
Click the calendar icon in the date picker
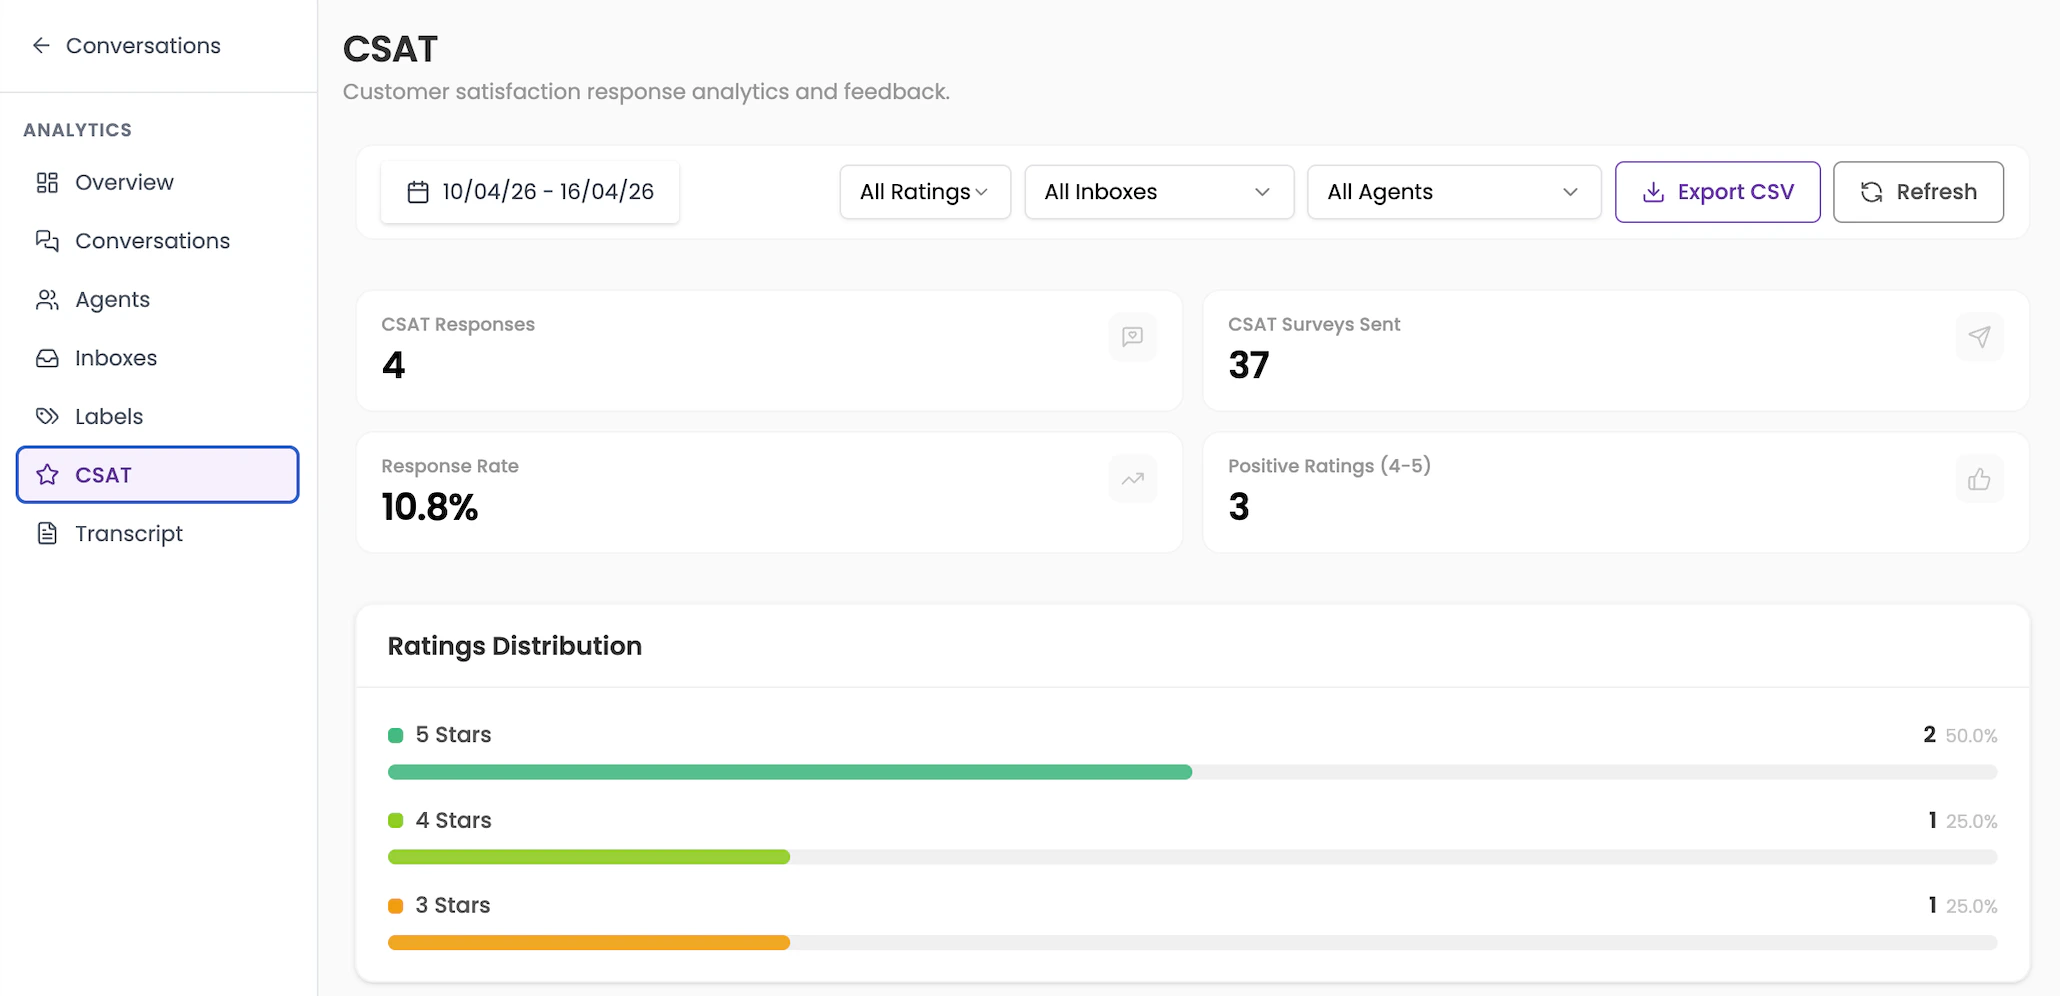click(419, 191)
